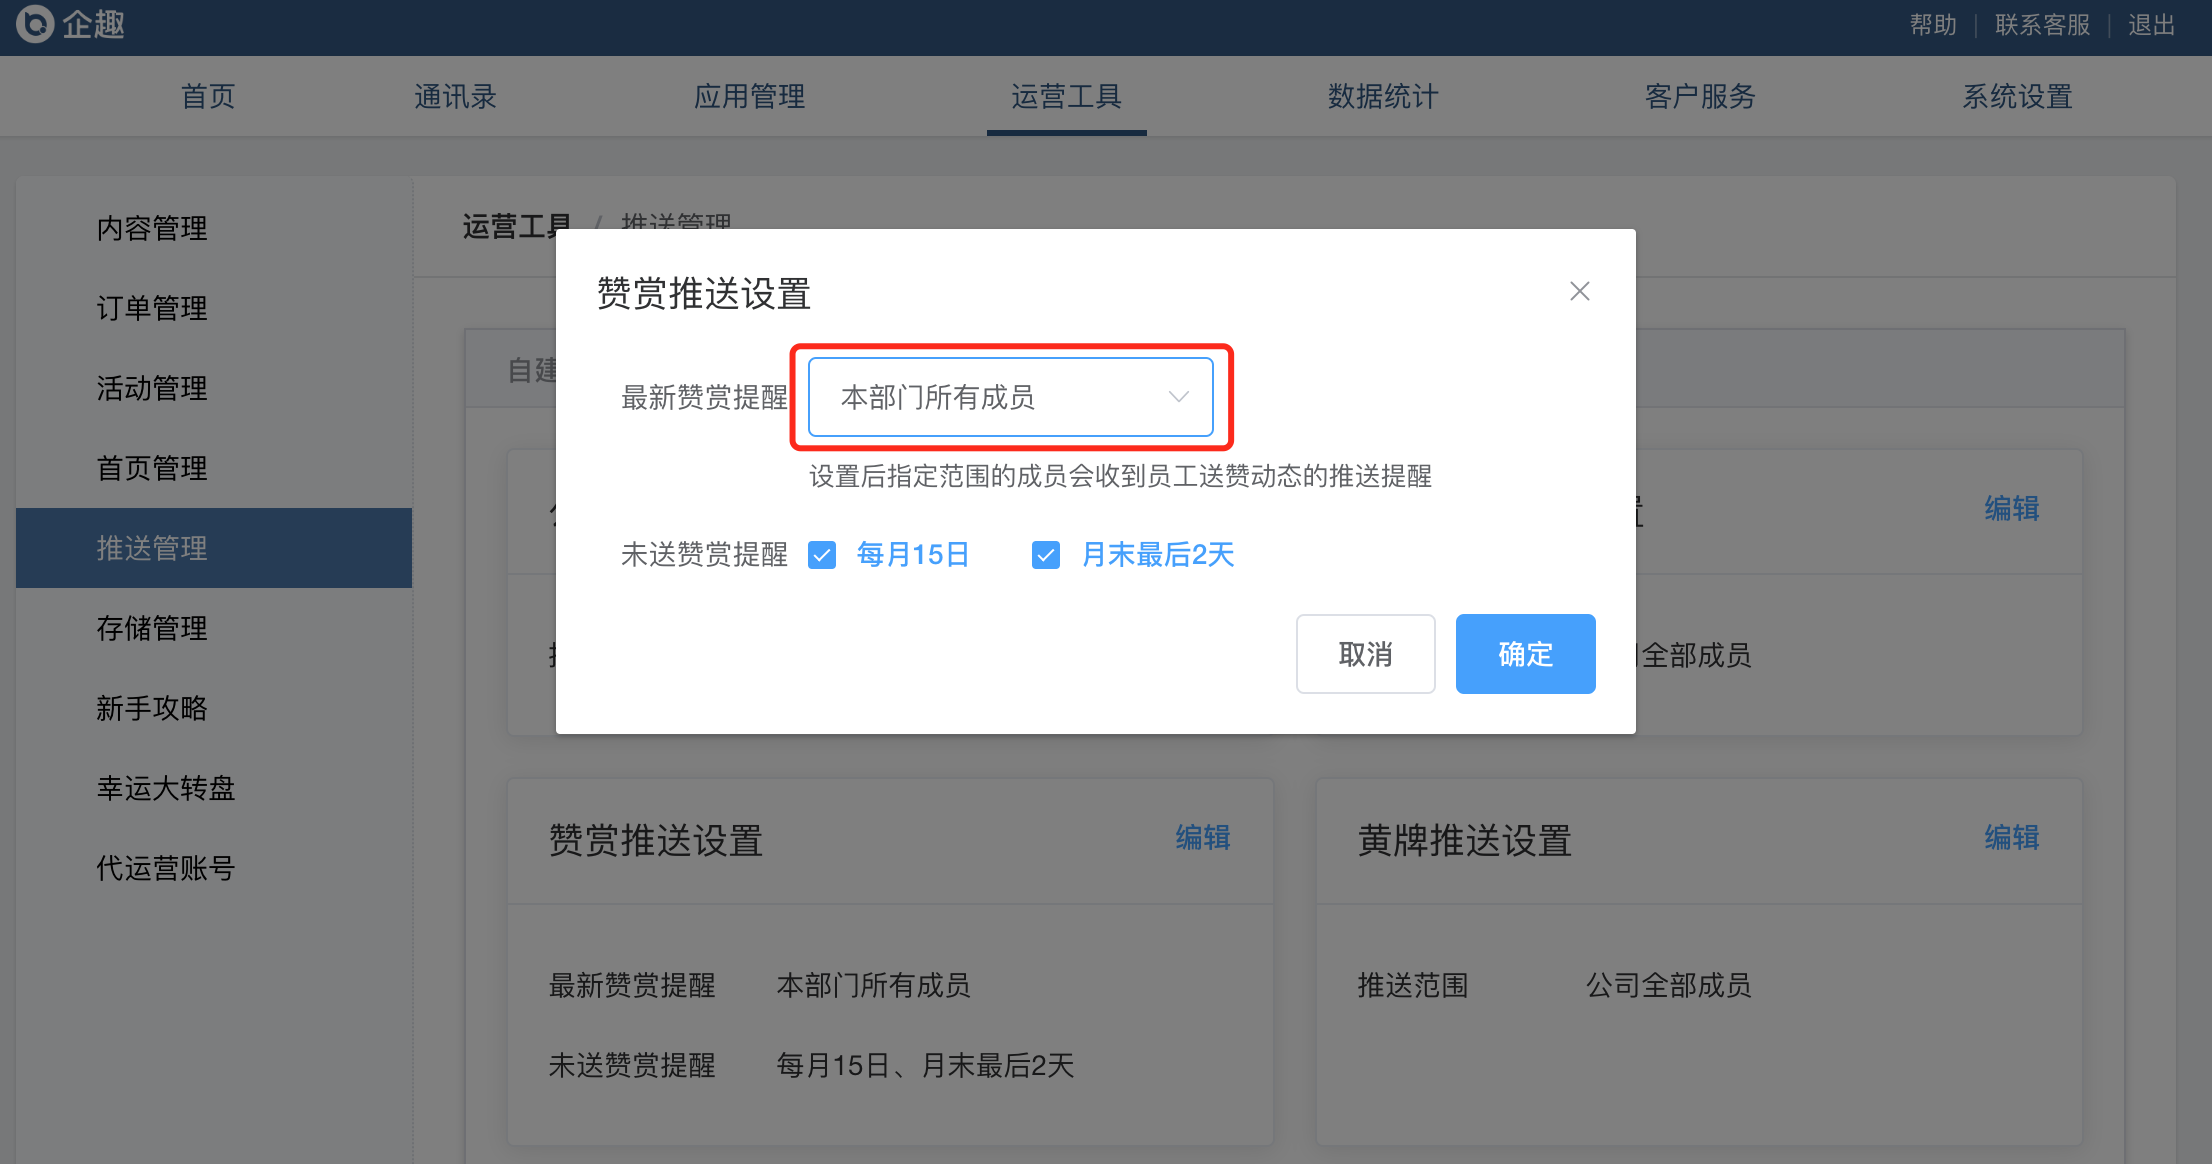Viewport: 2212px width, 1164px height.
Task: Open the 运营工具 tab
Action: pos(1066,96)
